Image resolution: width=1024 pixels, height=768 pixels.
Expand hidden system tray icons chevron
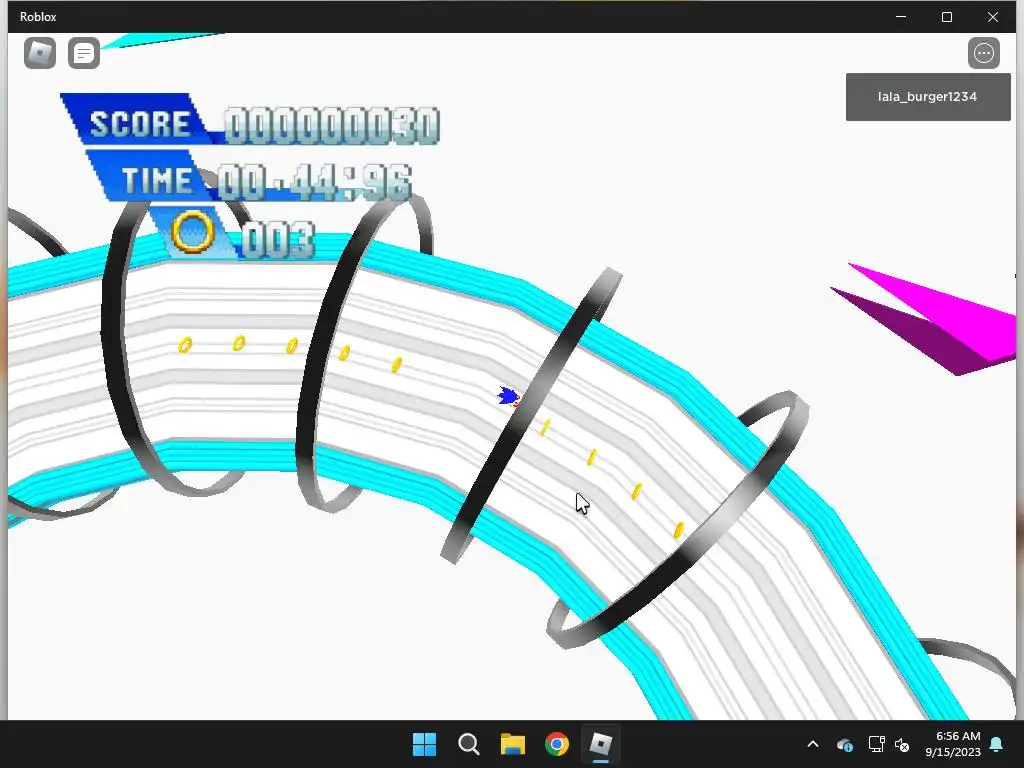coord(813,744)
